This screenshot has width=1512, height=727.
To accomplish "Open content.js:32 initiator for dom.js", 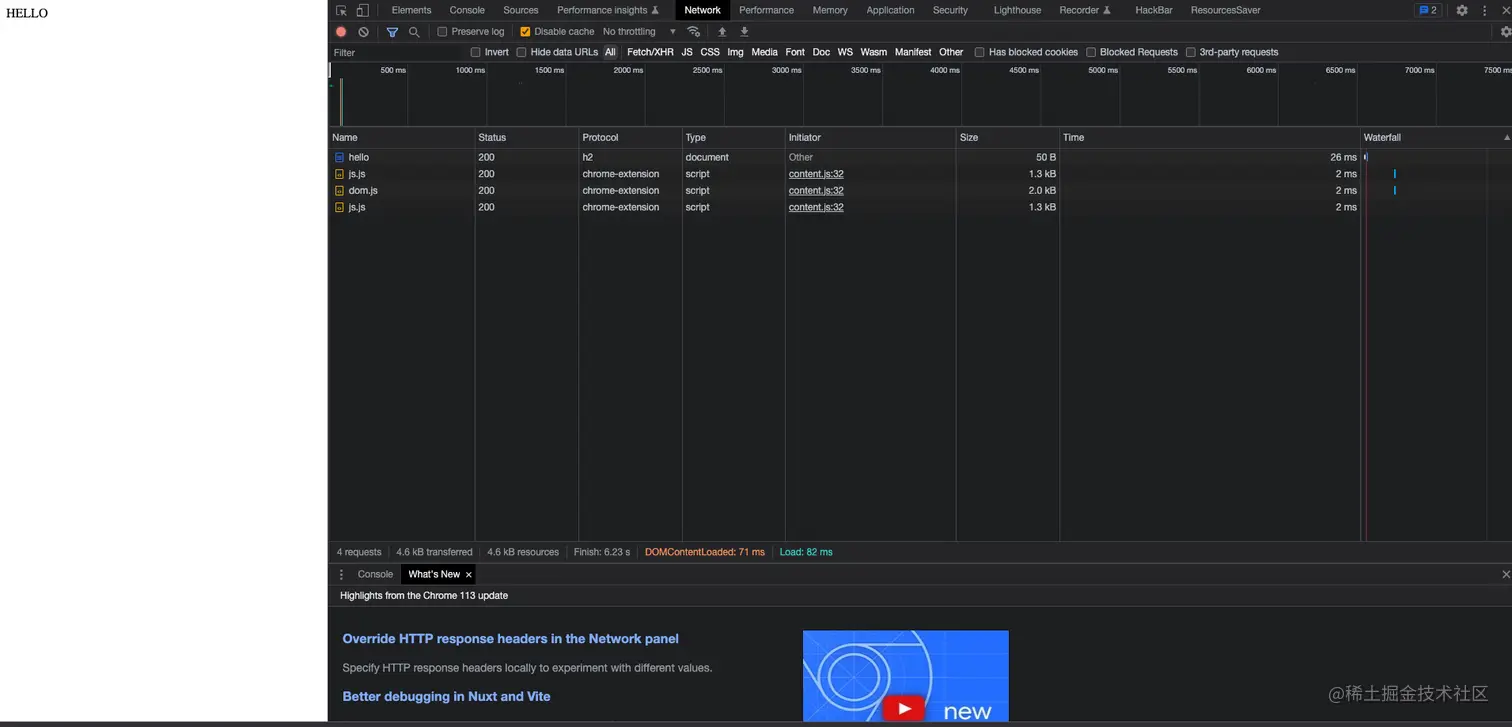I will click(x=816, y=190).
